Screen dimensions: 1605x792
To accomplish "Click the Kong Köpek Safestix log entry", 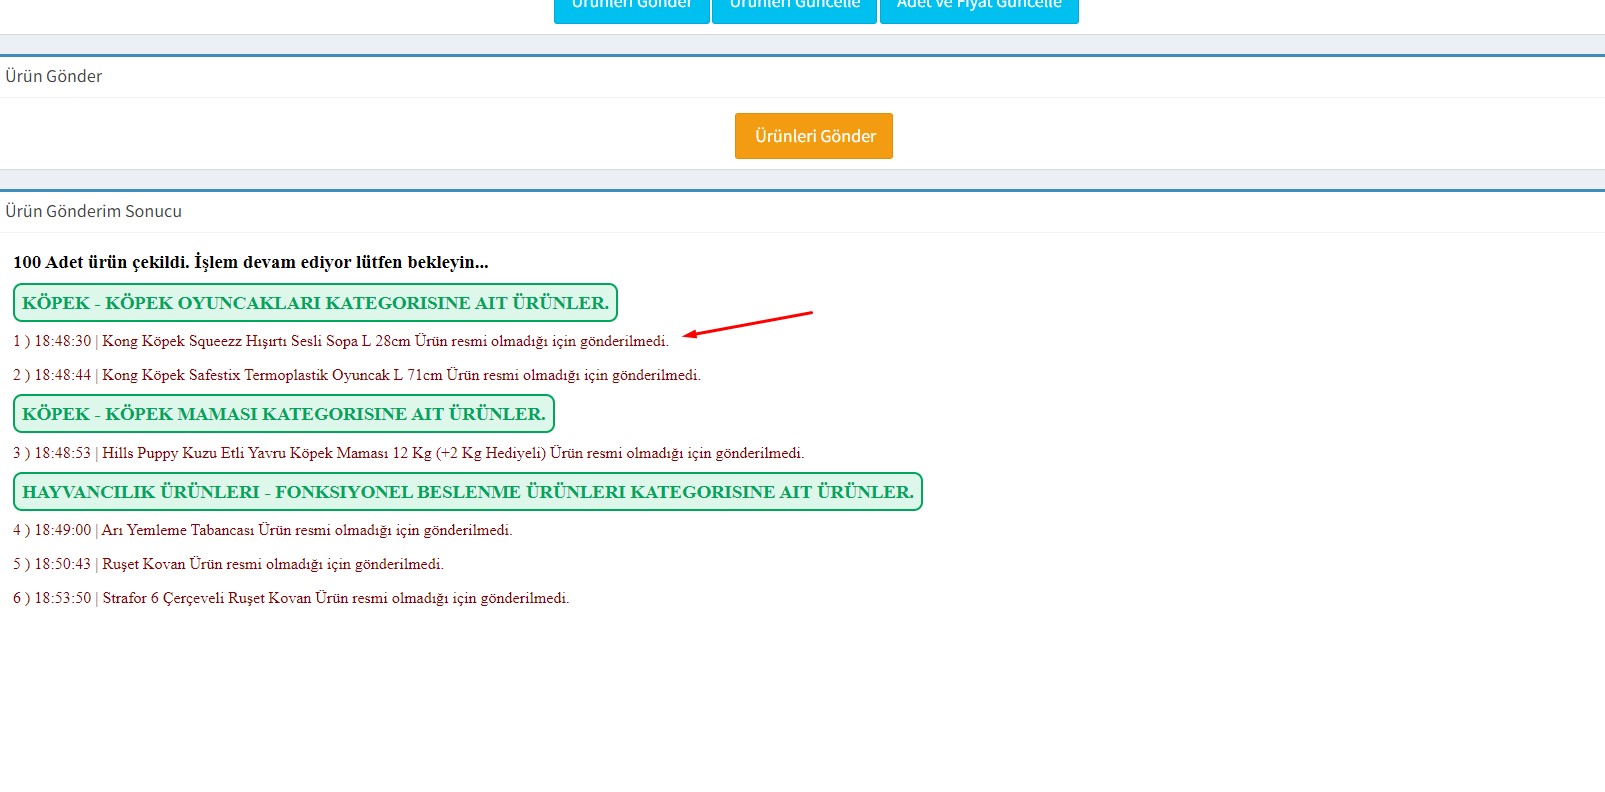I will coord(400,375).
